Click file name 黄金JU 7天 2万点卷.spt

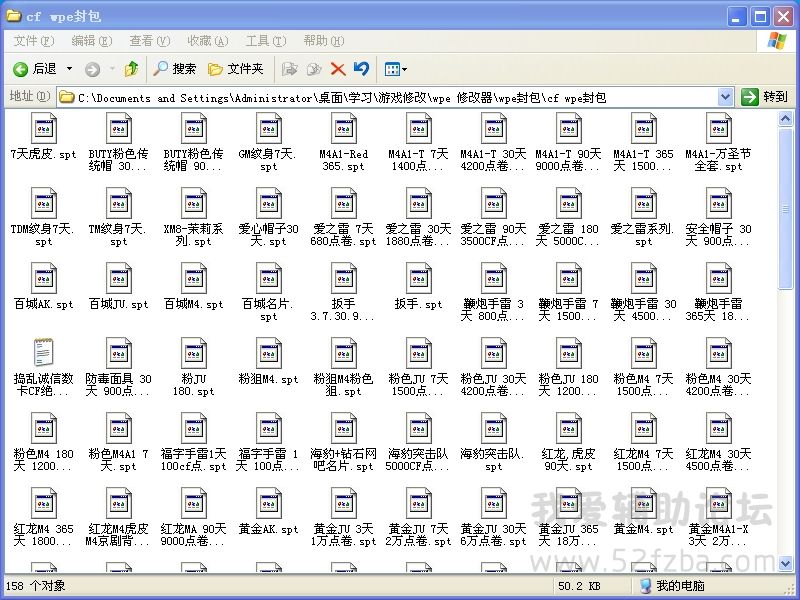pos(418,535)
